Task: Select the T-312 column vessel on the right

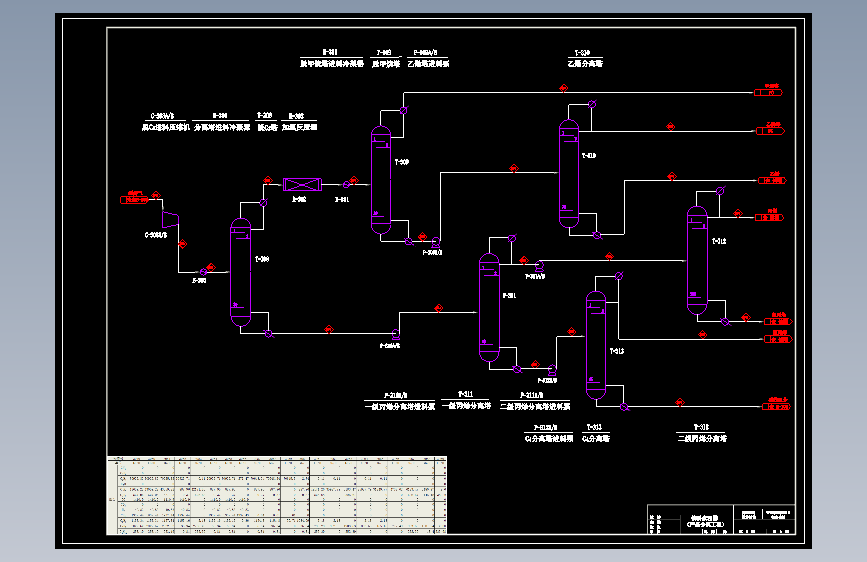Action: pos(697,261)
